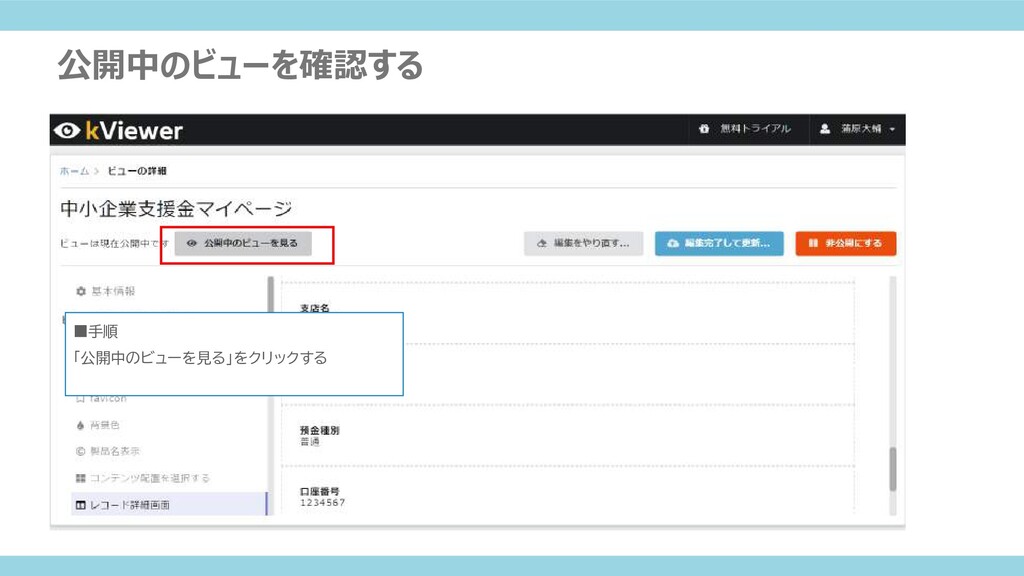The height and width of the screenshot is (576, 1024).
Task: Click the copyright icon beside 製品名表示
Action: click(x=80, y=451)
